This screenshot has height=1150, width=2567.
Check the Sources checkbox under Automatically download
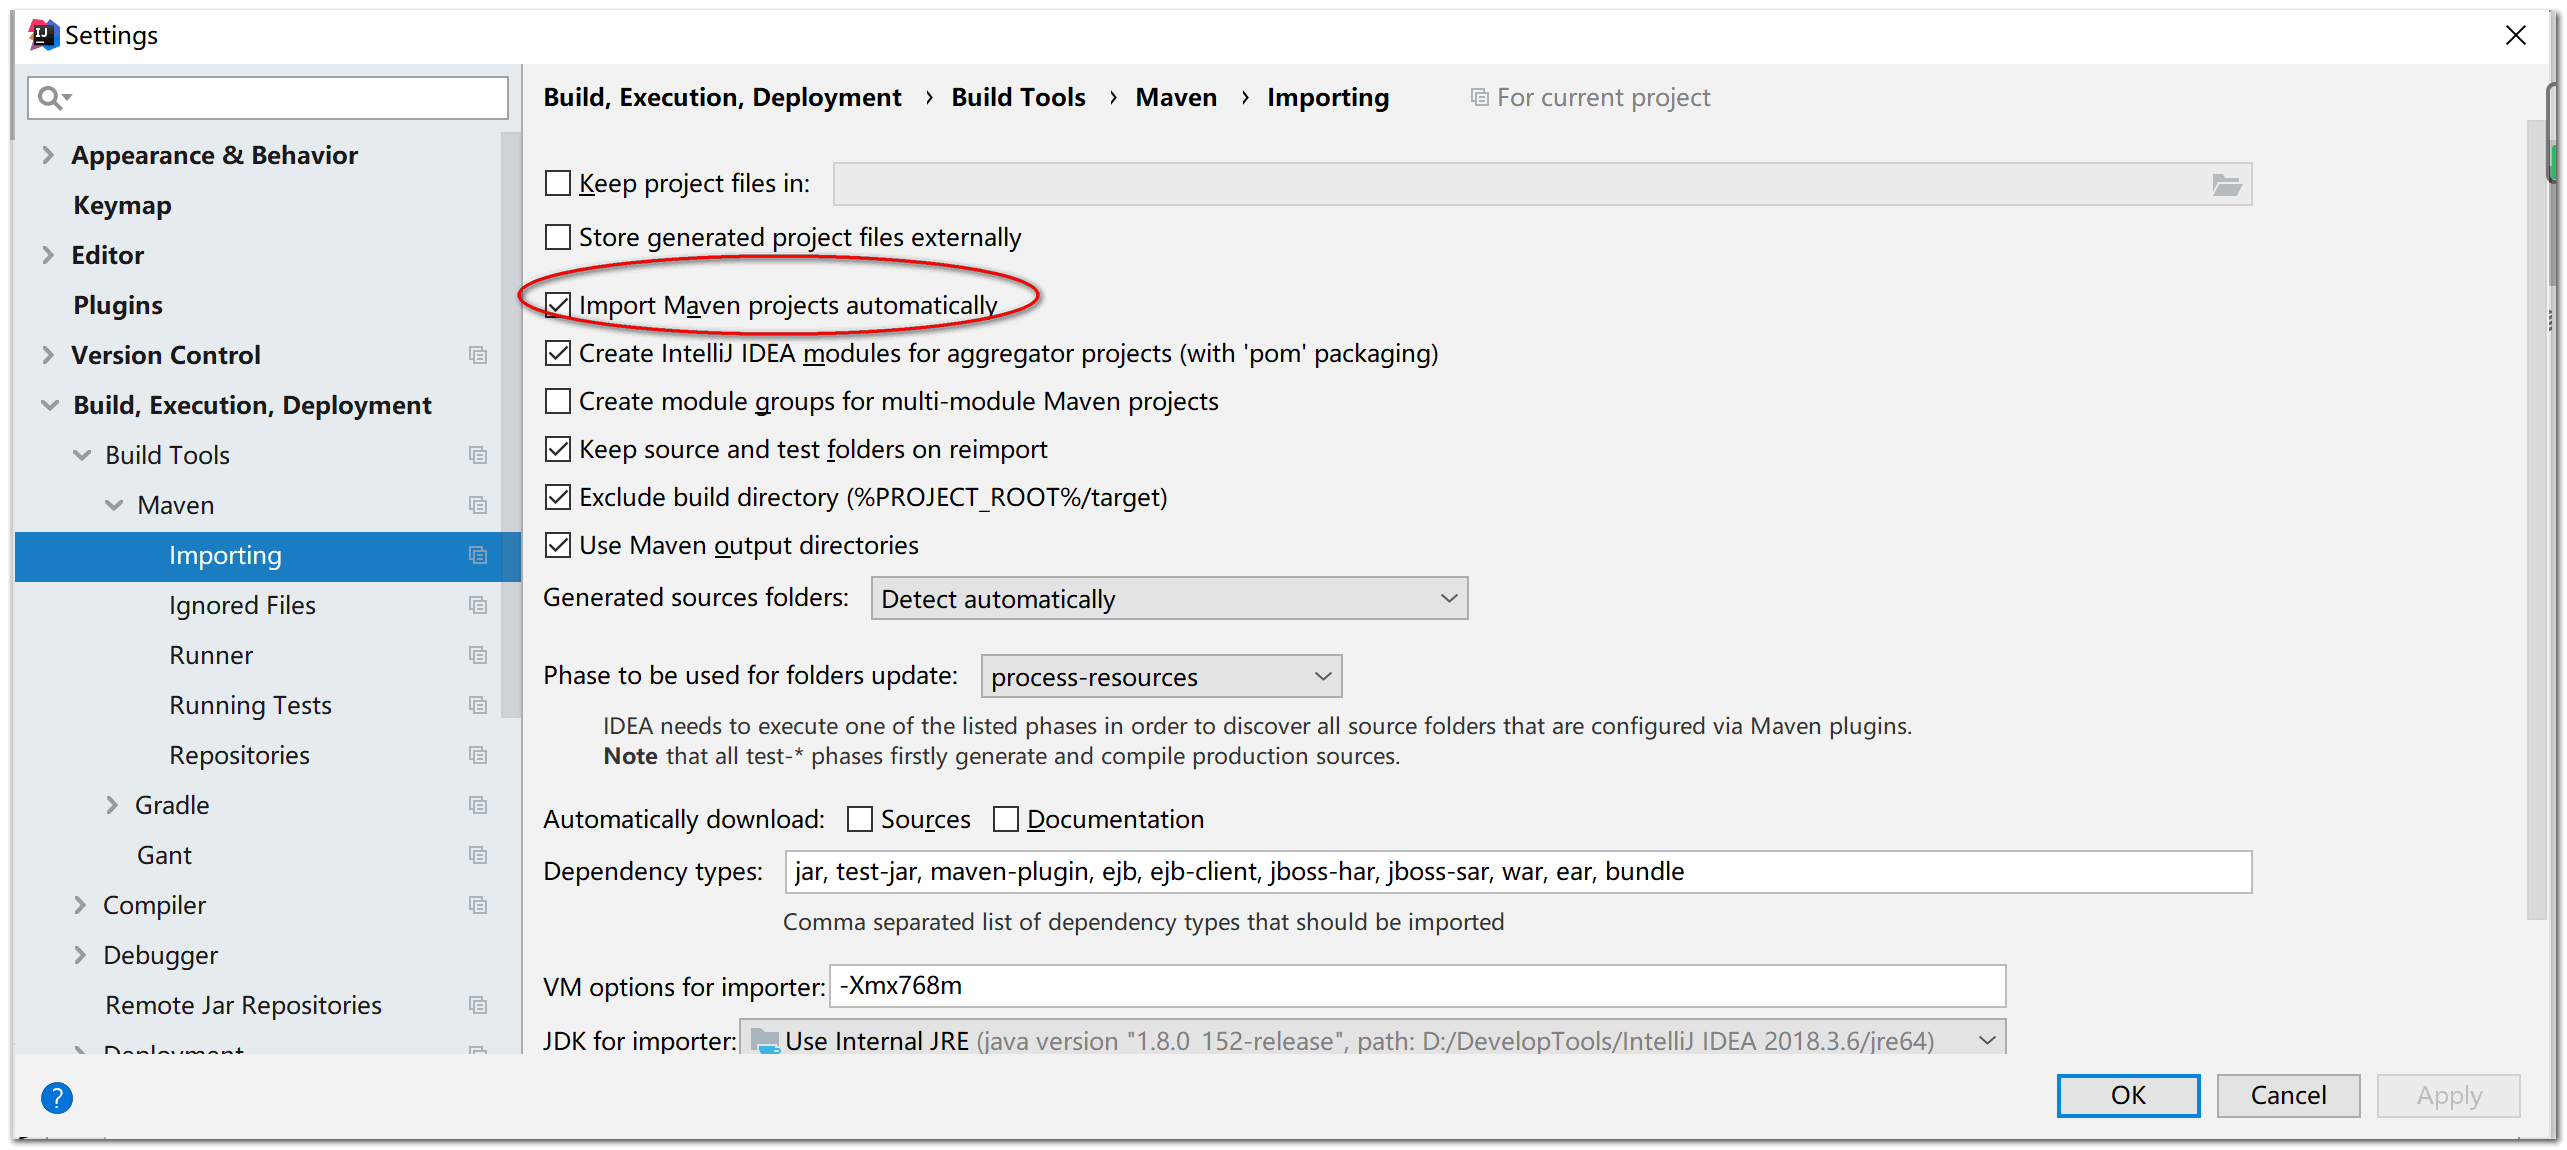[859, 818]
